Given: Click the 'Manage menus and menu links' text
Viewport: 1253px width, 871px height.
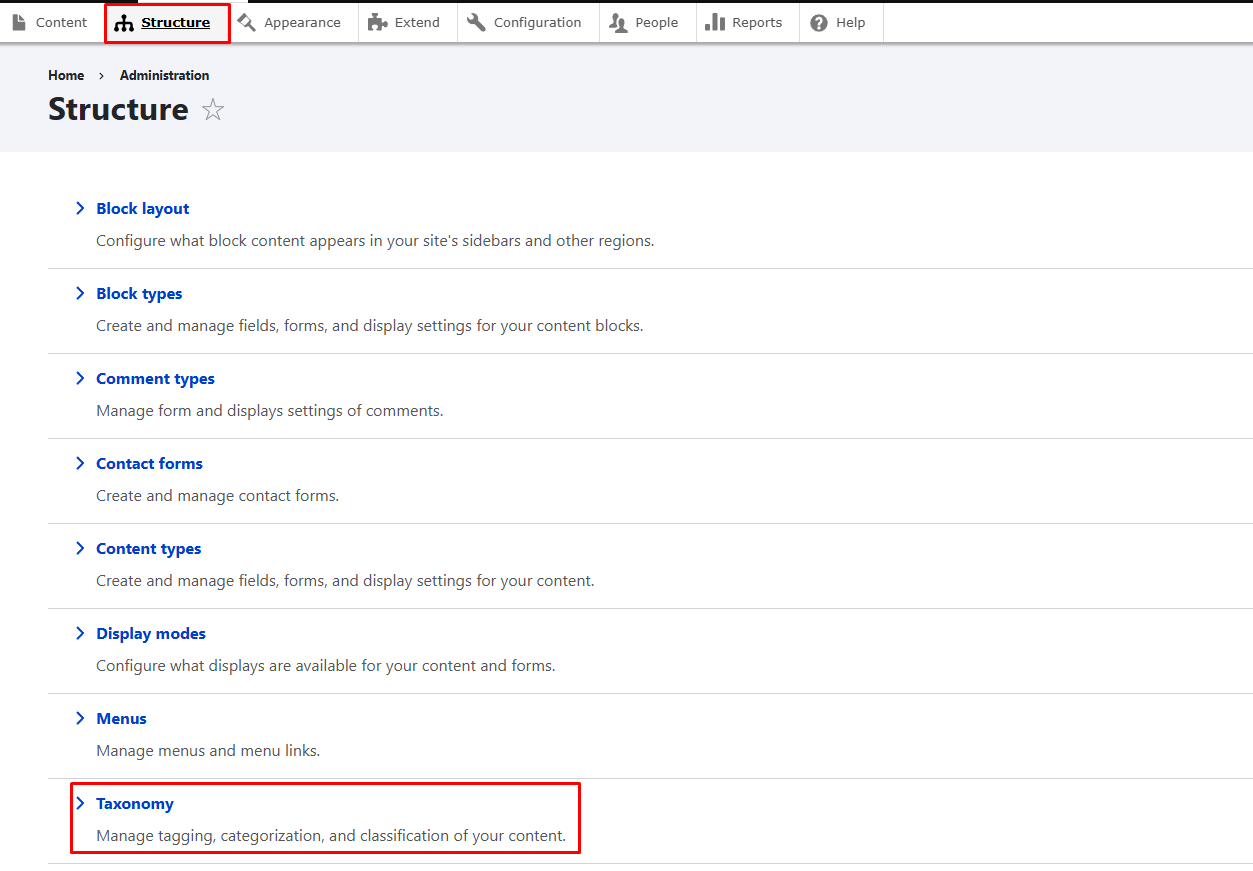Looking at the screenshot, I should coord(208,750).
